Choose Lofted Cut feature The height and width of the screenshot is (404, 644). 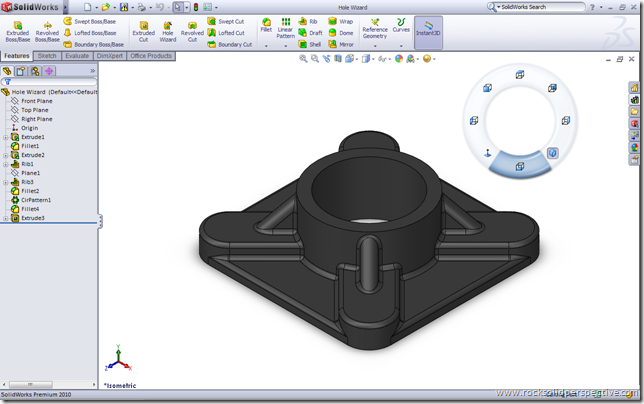[226, 33]
